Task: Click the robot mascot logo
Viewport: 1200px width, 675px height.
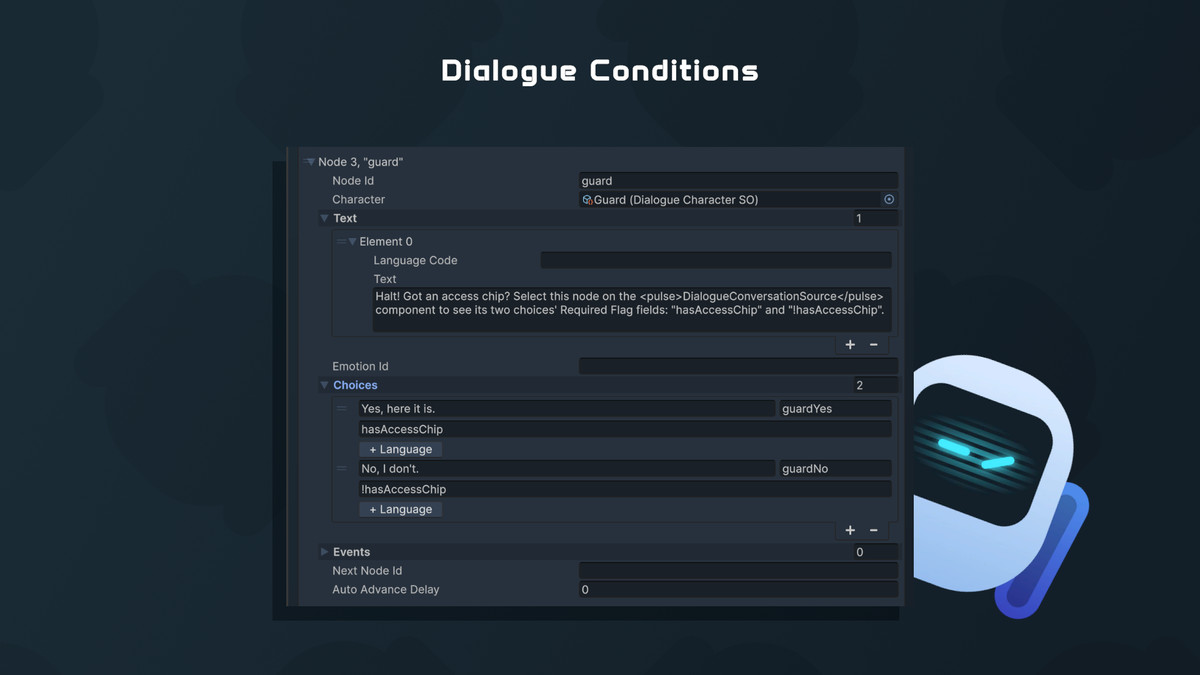Action: point(1000,485)
